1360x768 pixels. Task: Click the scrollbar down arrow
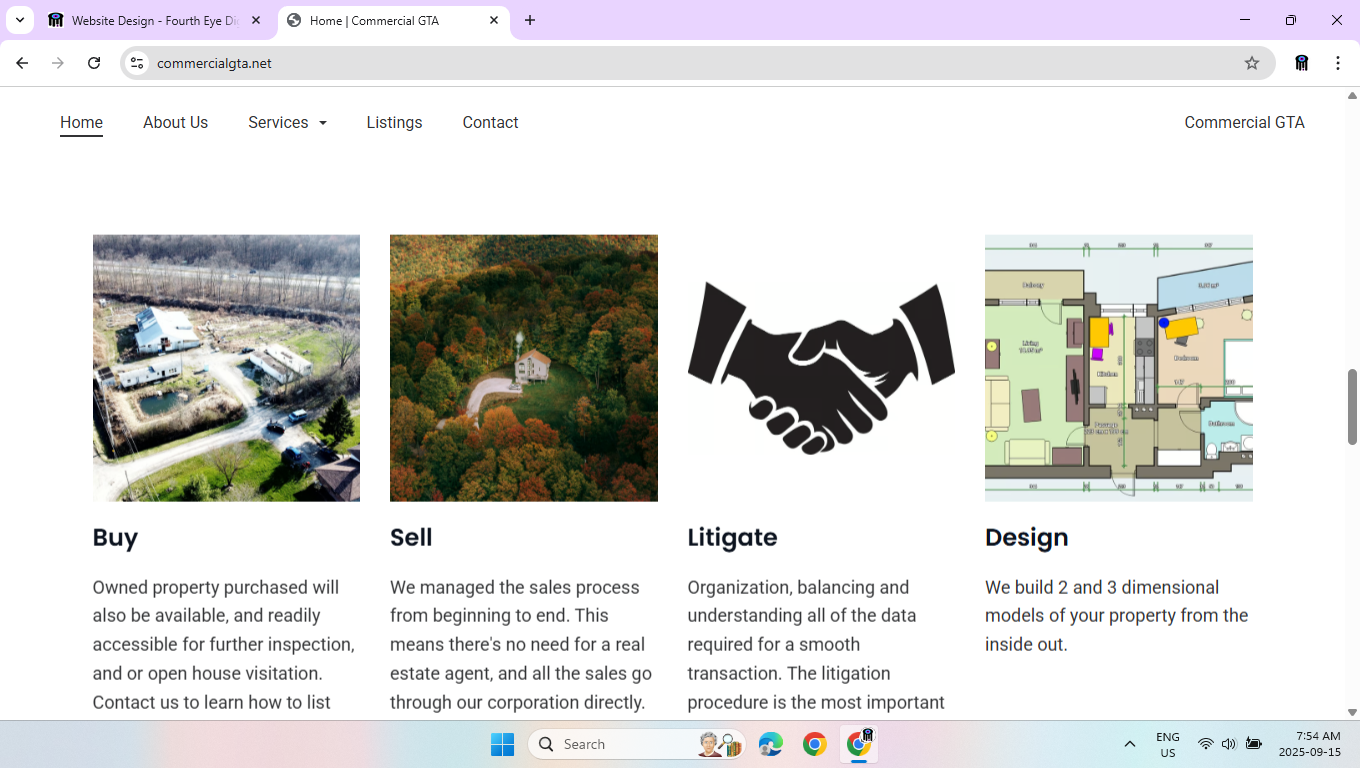(x=1352, y=712)
